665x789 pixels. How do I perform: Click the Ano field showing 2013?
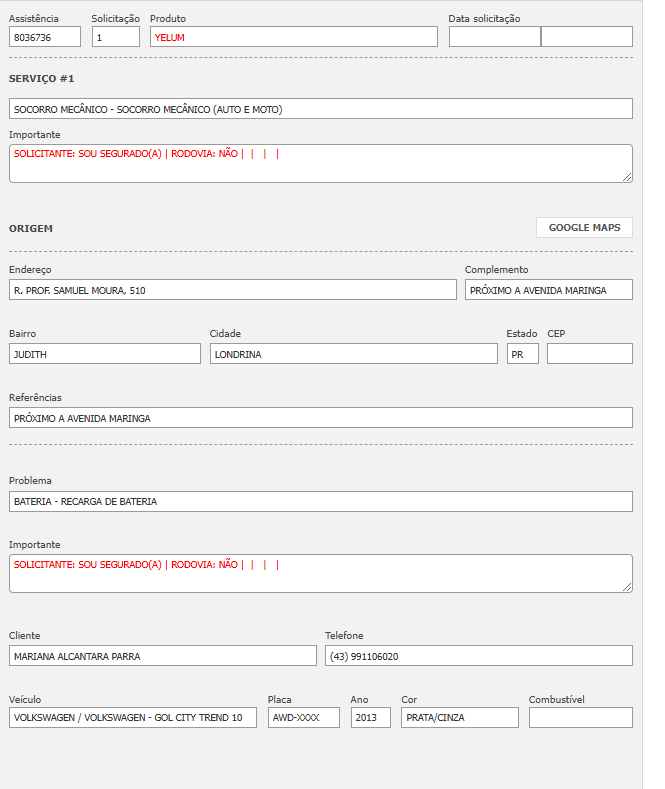(370, 718)
